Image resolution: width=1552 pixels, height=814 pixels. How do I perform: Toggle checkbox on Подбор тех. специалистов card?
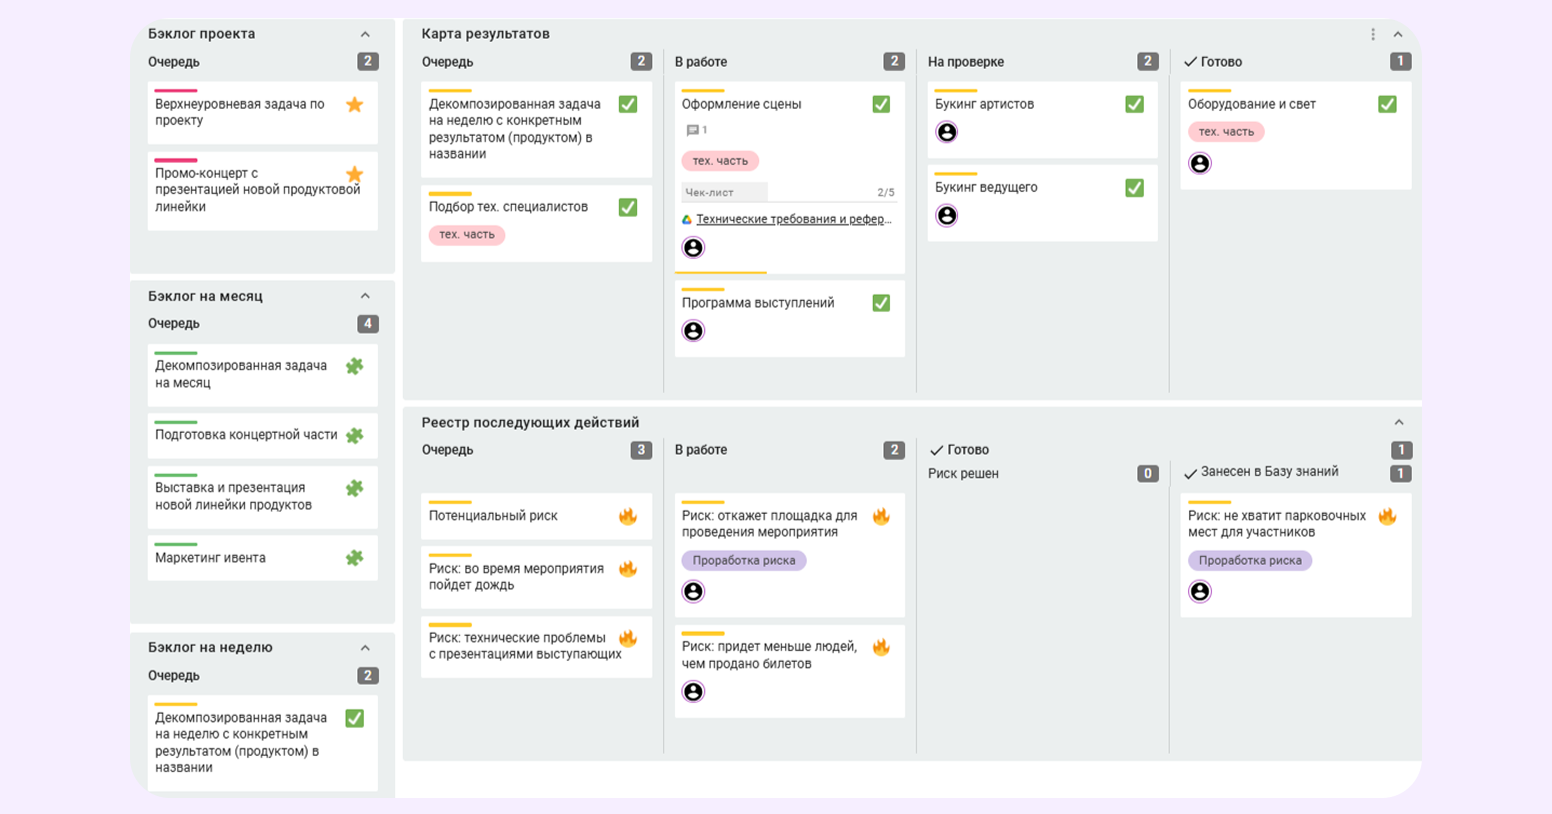[627, 207]
